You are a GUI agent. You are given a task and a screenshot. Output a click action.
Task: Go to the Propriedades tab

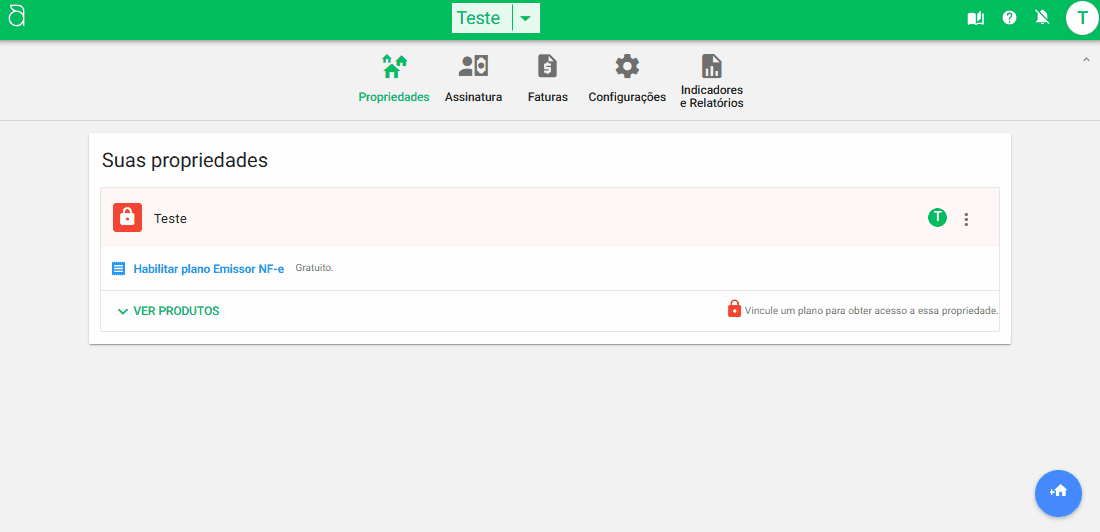click(394, 80)
